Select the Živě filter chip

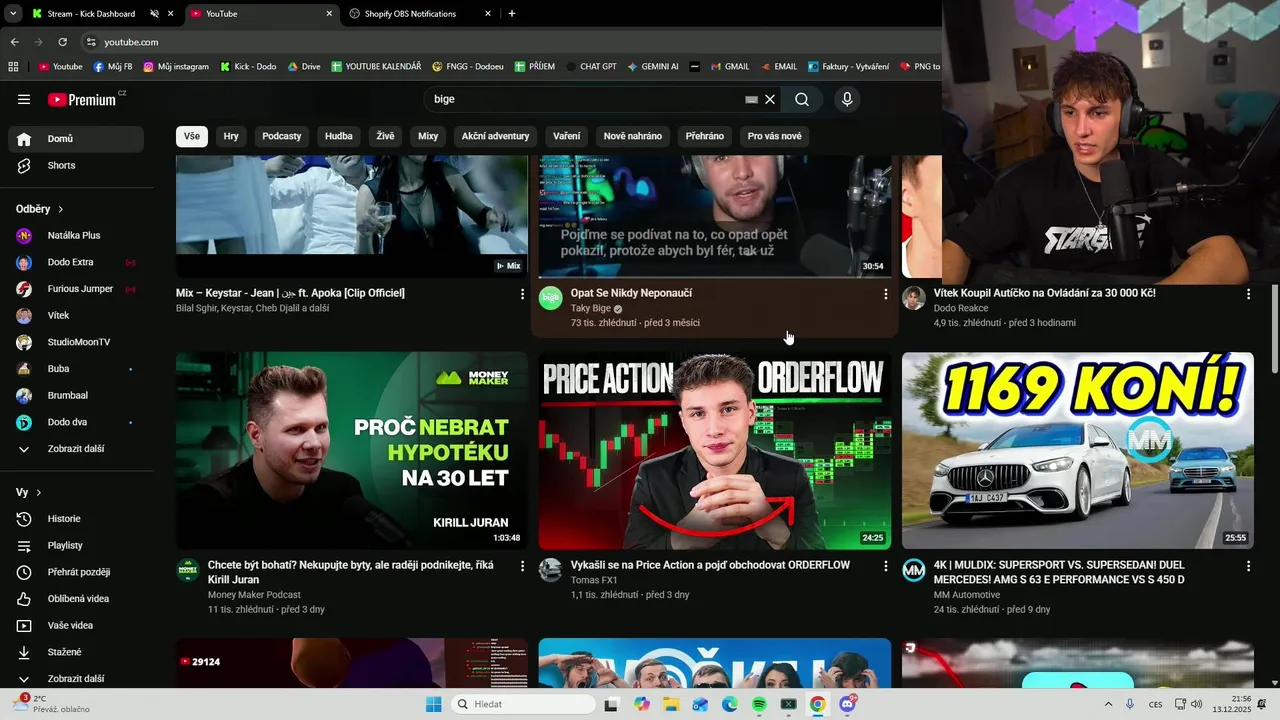click(386, 136)
